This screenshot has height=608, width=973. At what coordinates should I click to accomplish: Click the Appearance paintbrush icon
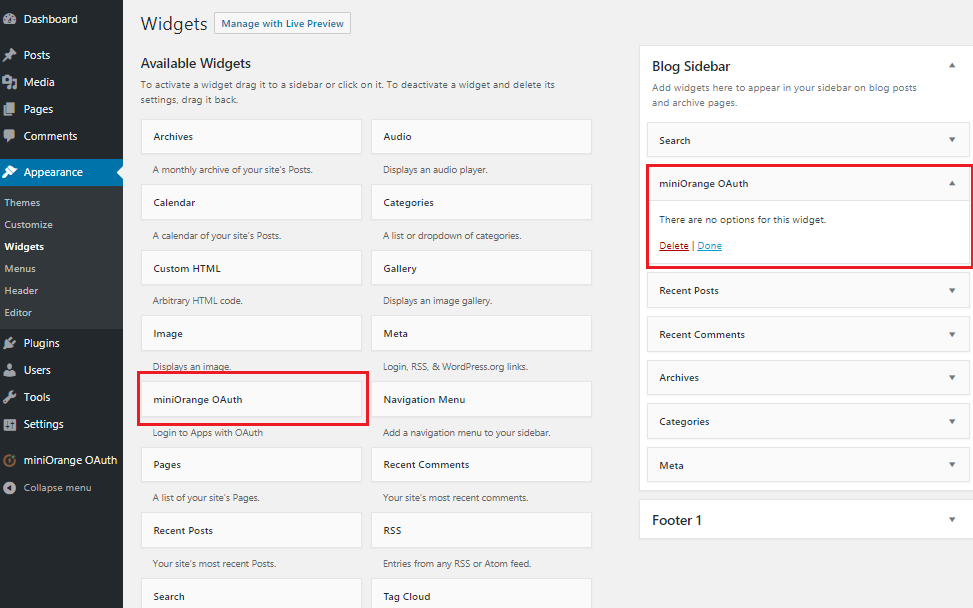coord(9,172)
